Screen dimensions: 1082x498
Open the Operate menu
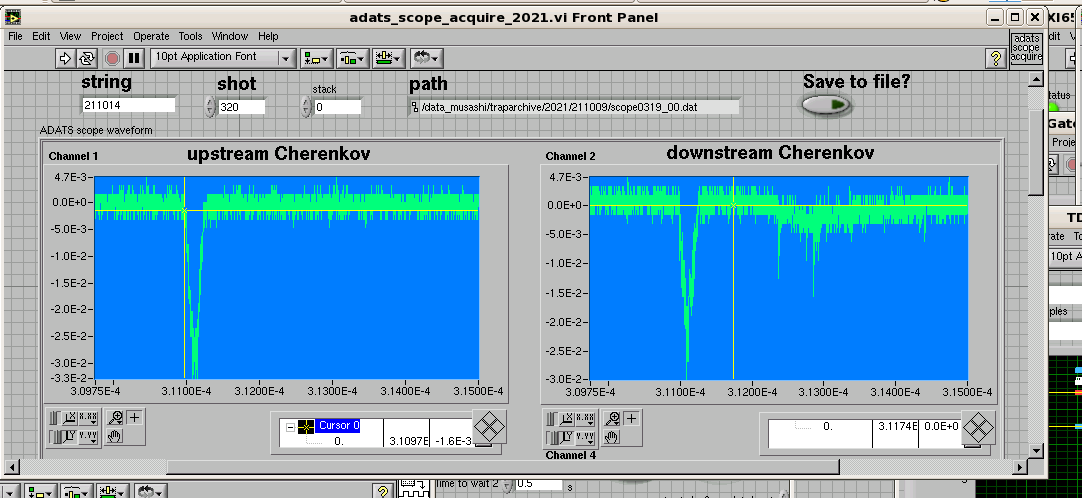click(x=151, y=36)
